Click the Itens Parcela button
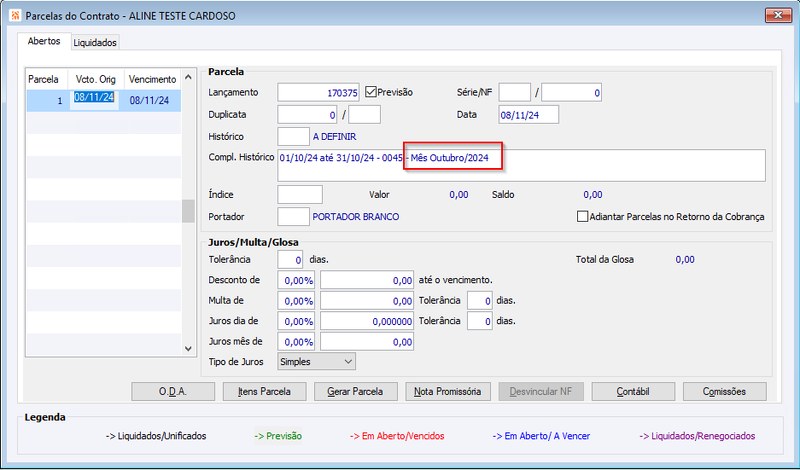The height and width of the screenshot is (470, 800). 264,392
